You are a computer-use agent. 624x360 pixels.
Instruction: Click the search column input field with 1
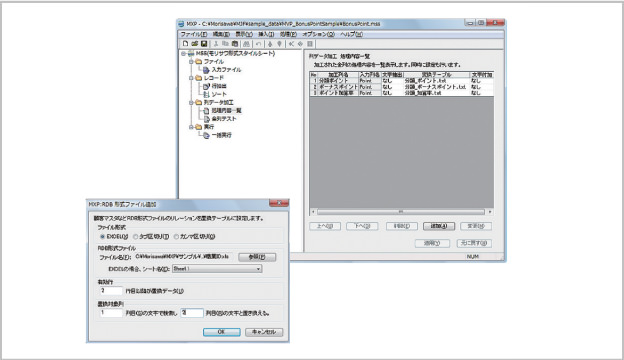point(111,313)
